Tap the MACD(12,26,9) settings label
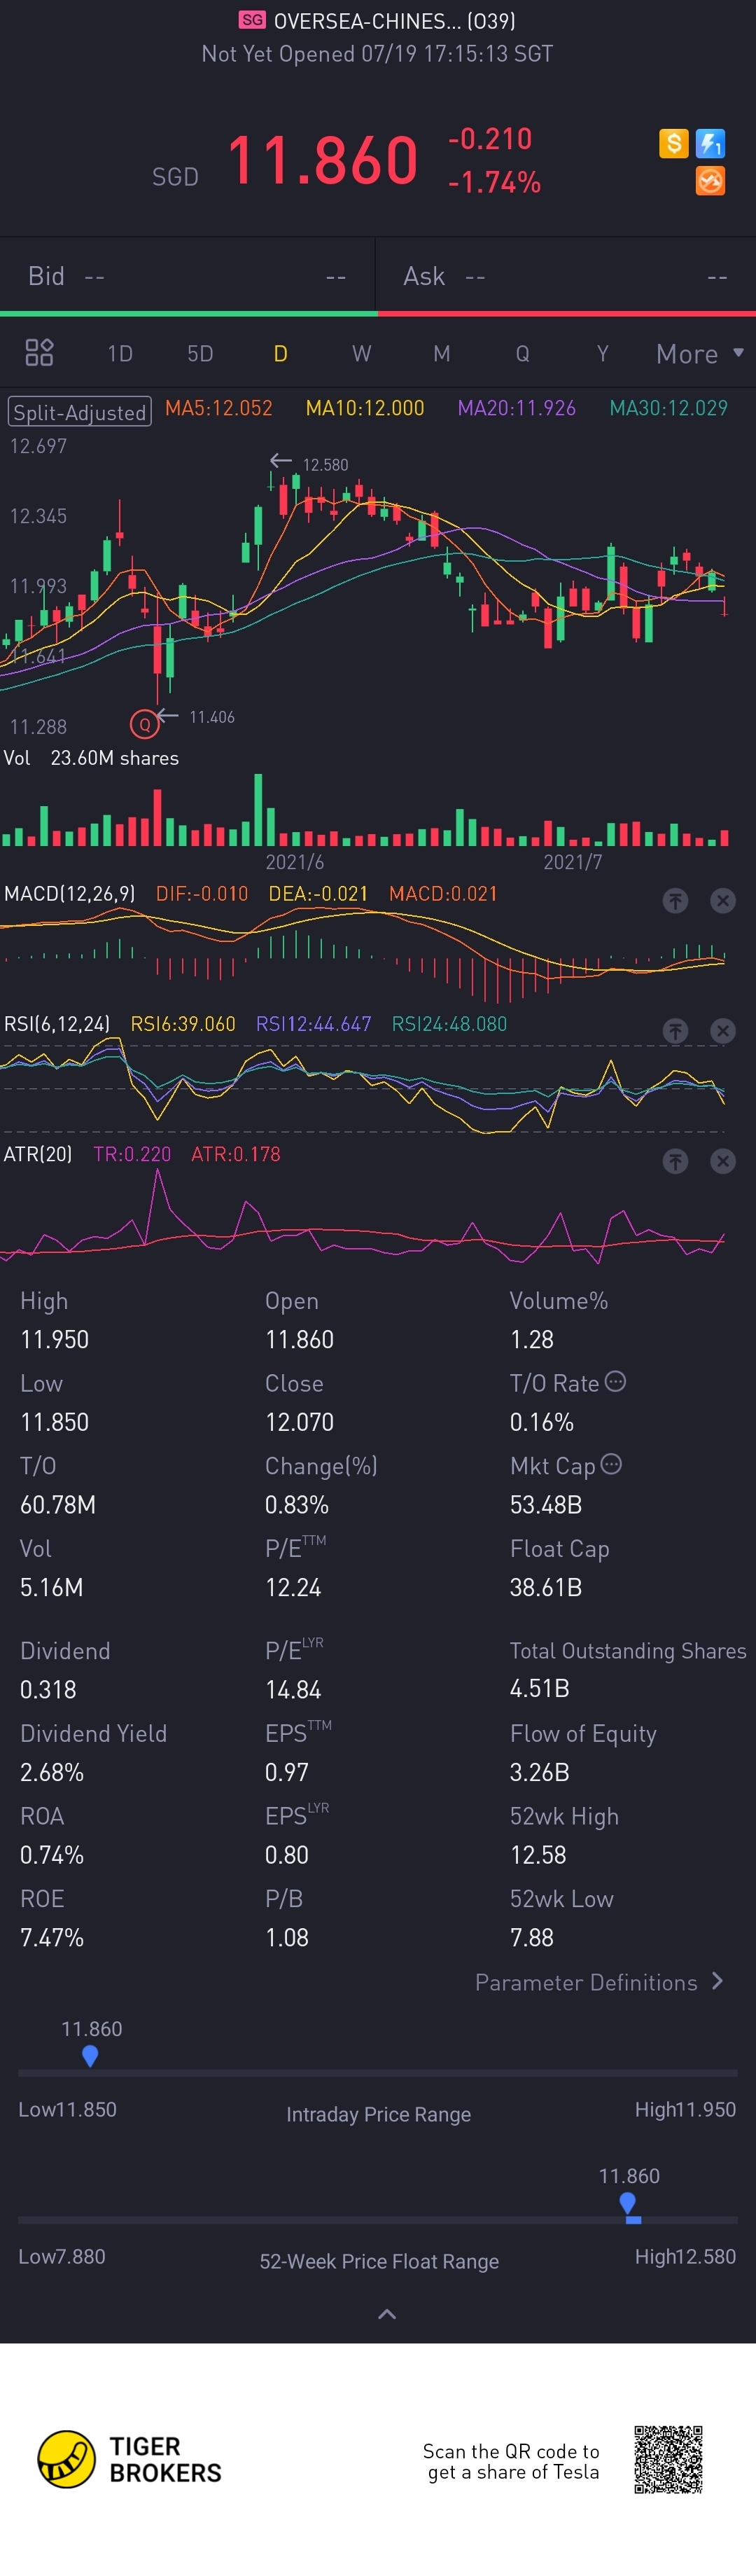 click(x=70, y=894)
